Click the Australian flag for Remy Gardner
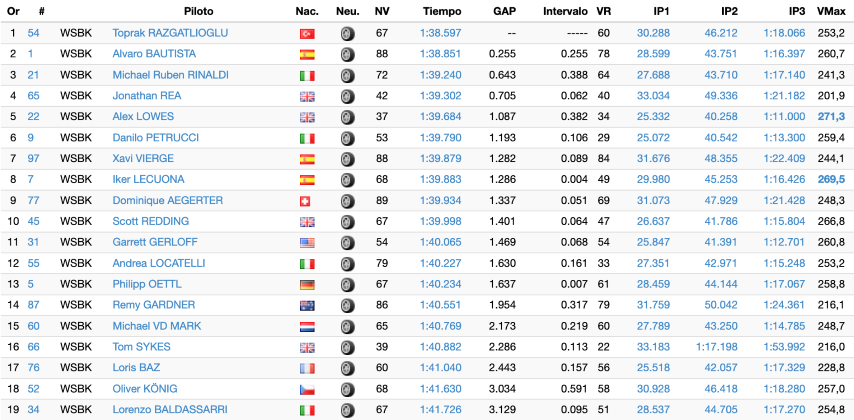The height and width of the screenshot is (420, 854). pos(307,306)
